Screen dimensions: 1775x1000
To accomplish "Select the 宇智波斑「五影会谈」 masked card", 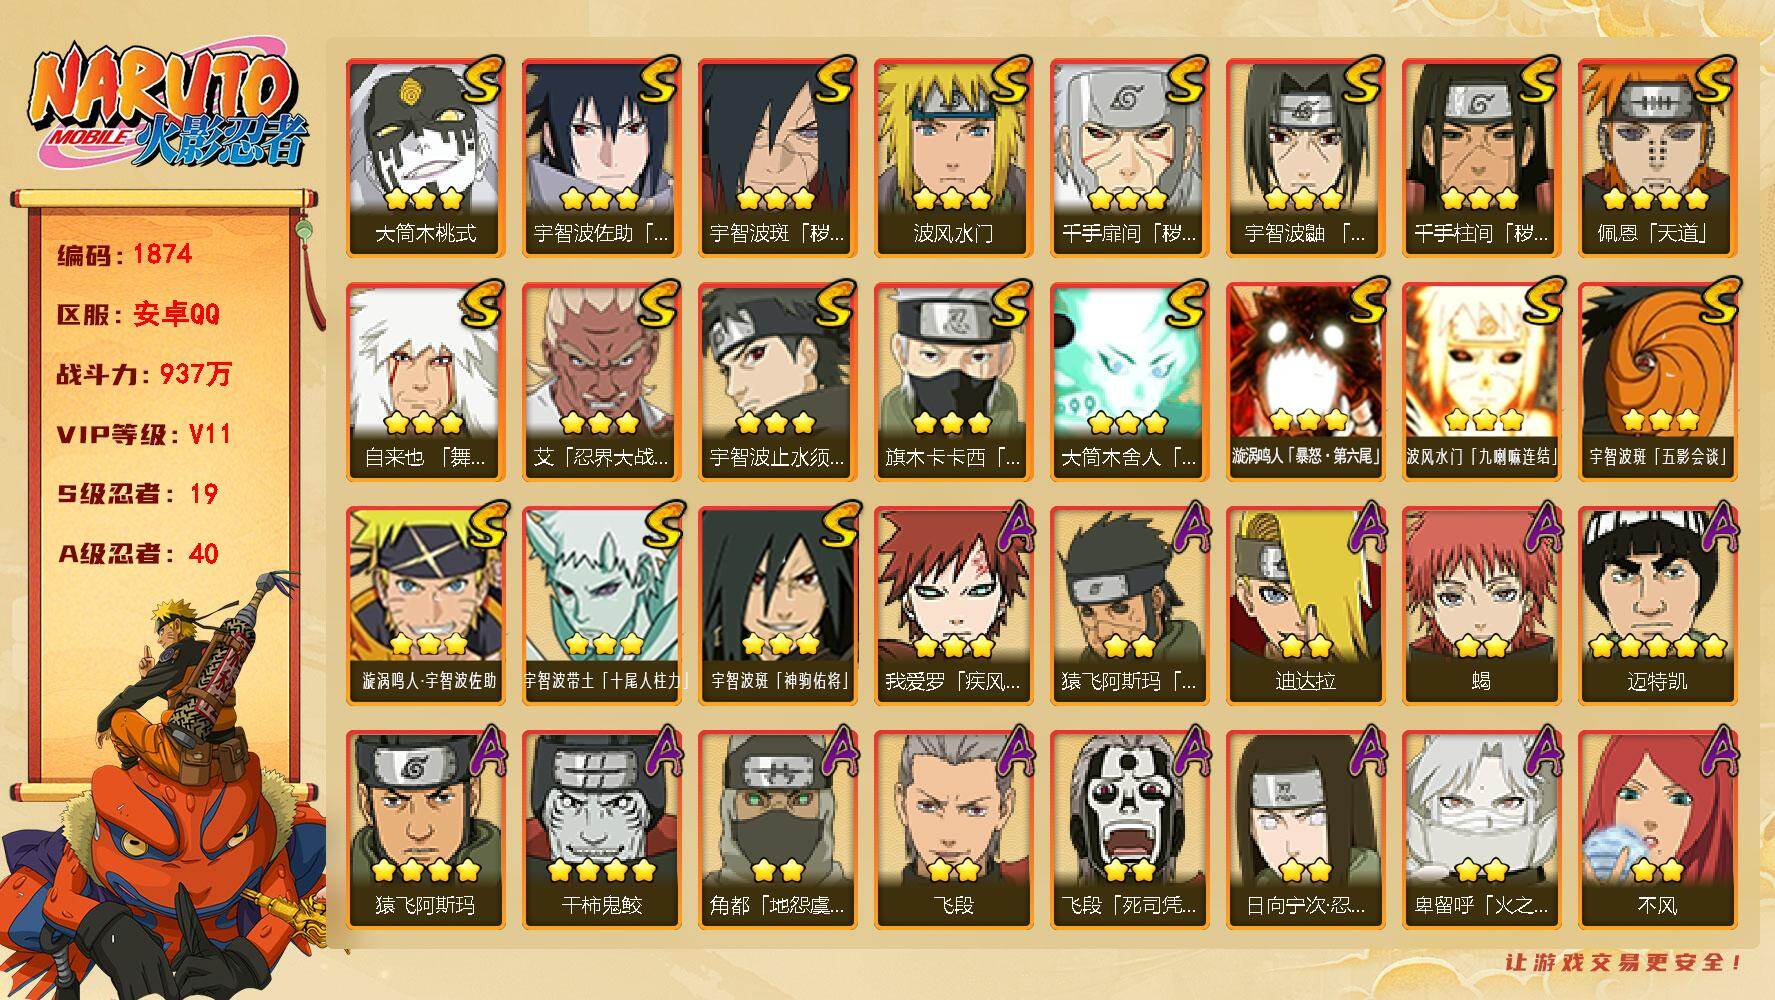I will [1657, 382].
